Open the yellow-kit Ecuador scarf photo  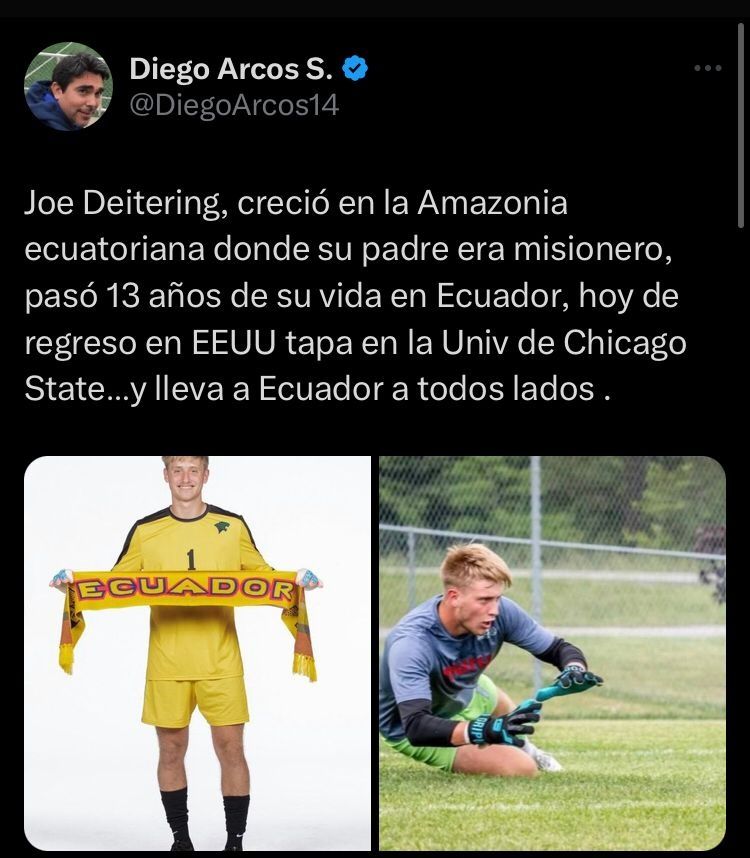tap(197, 653)
